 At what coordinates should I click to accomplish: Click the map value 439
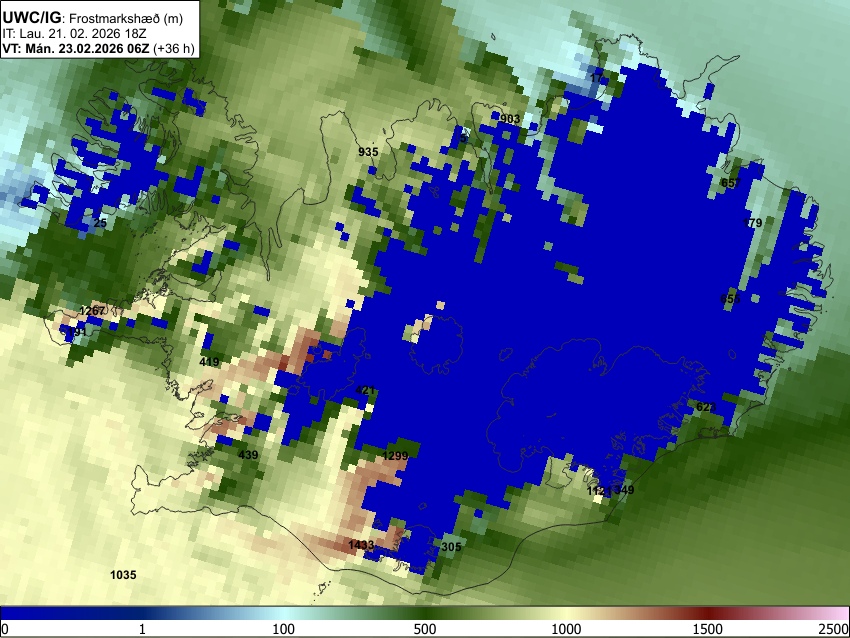click(248, 455)
